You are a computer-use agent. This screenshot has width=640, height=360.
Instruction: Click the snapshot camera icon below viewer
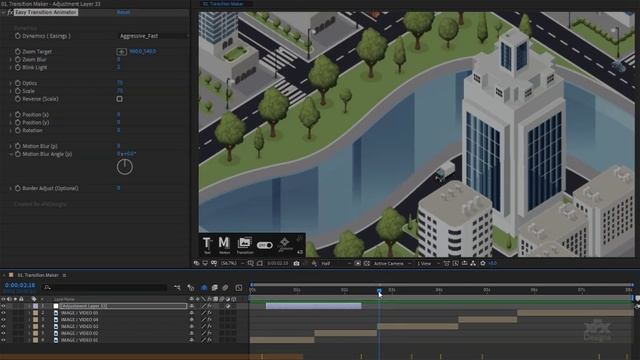coord(296,264)
